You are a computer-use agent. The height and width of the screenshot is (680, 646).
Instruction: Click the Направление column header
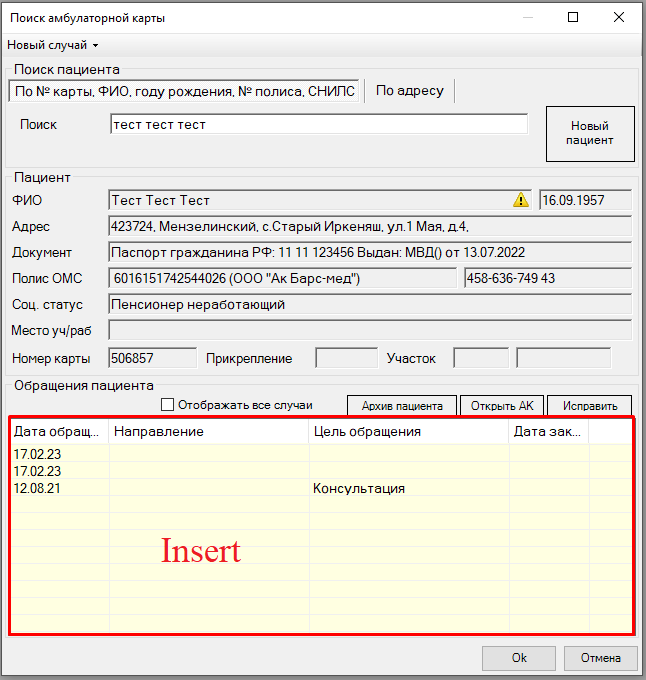(208, 432)
